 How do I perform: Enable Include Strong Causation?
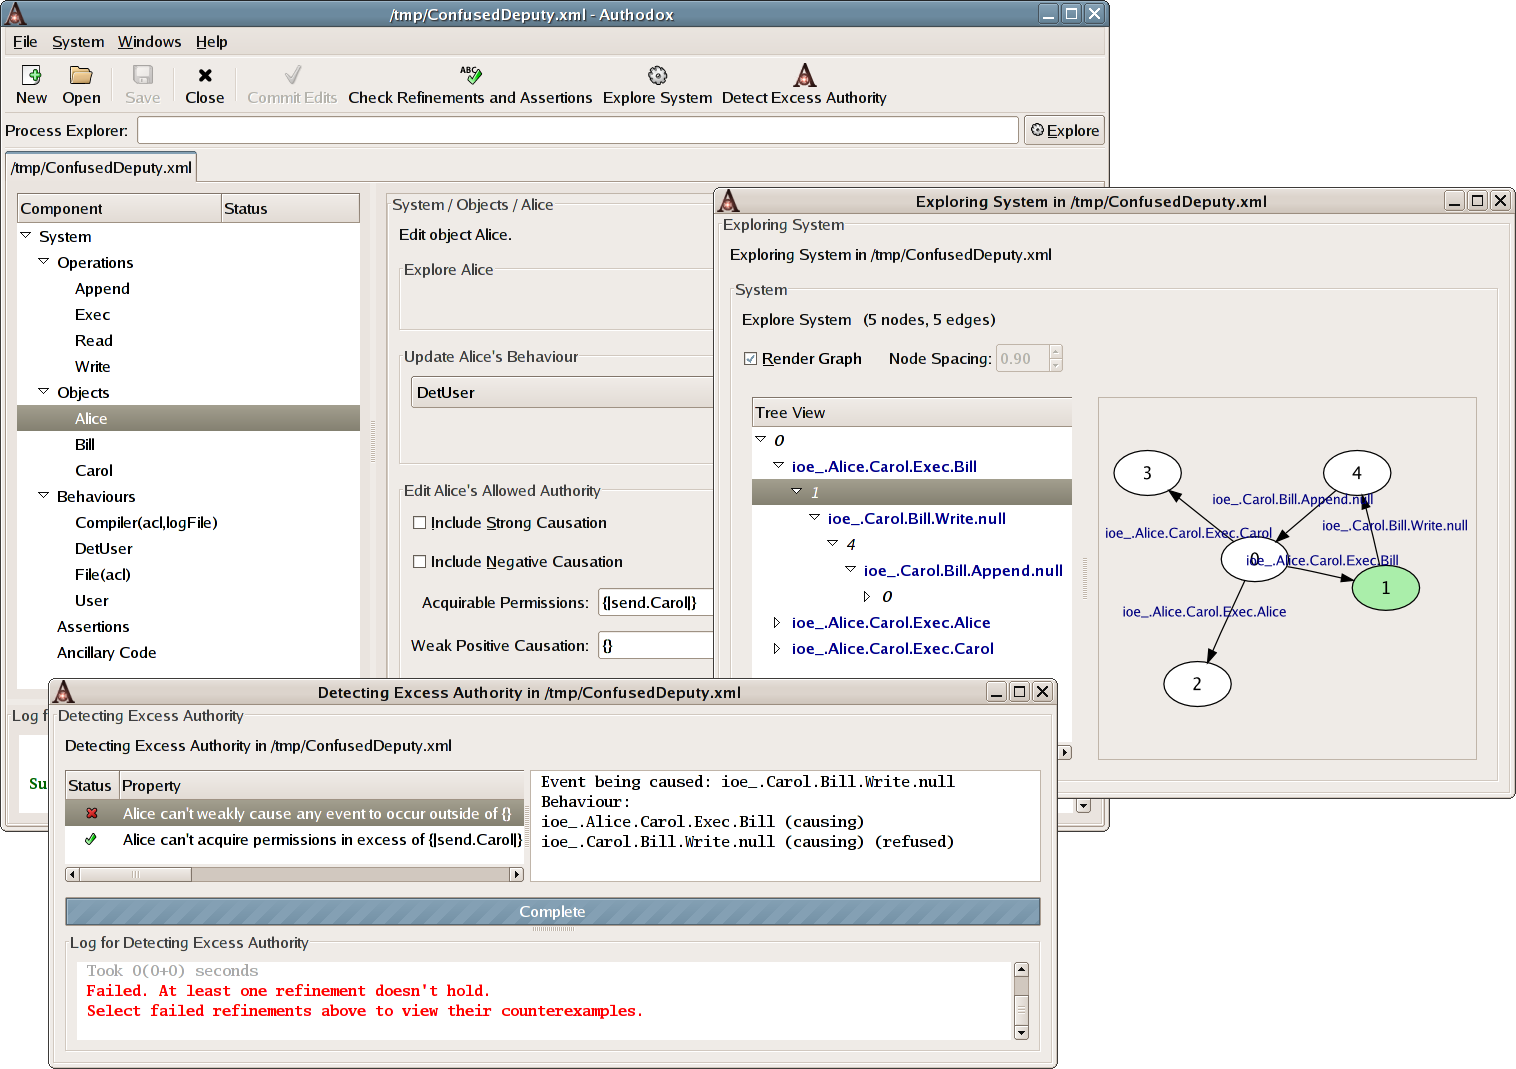pos(420,522)
